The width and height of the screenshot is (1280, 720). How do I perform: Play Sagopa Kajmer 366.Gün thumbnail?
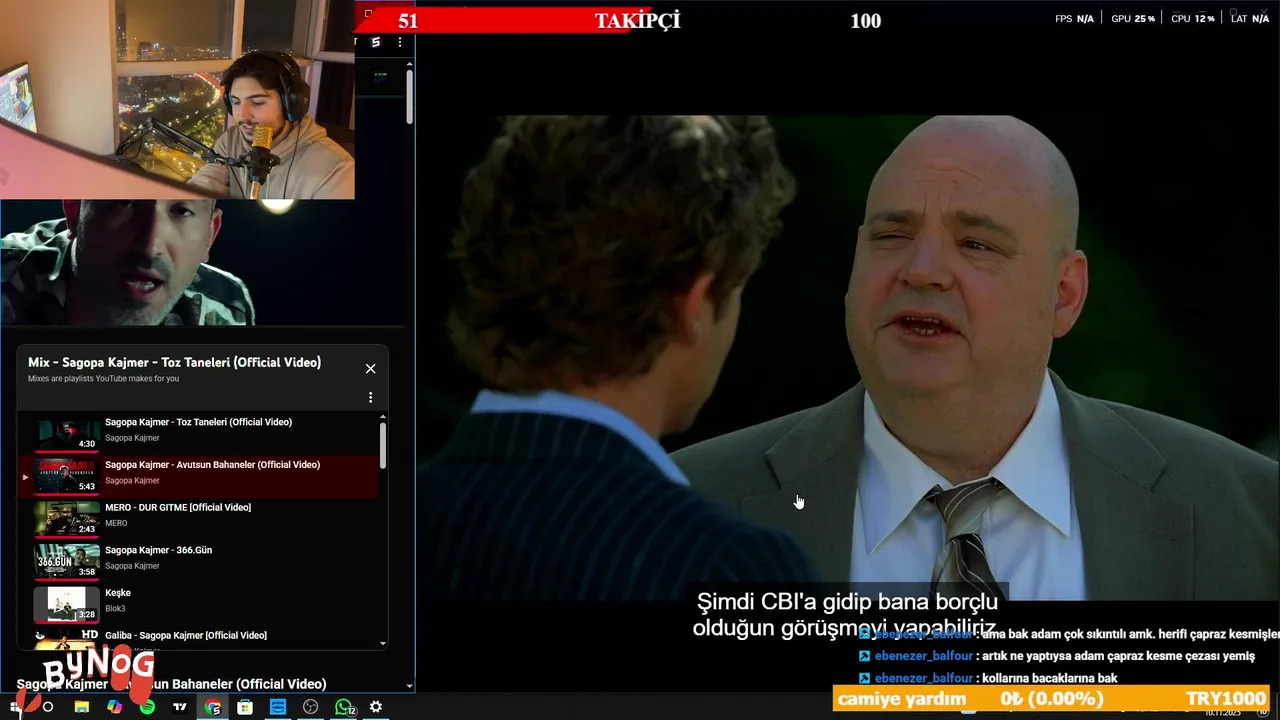pos(67,561)
